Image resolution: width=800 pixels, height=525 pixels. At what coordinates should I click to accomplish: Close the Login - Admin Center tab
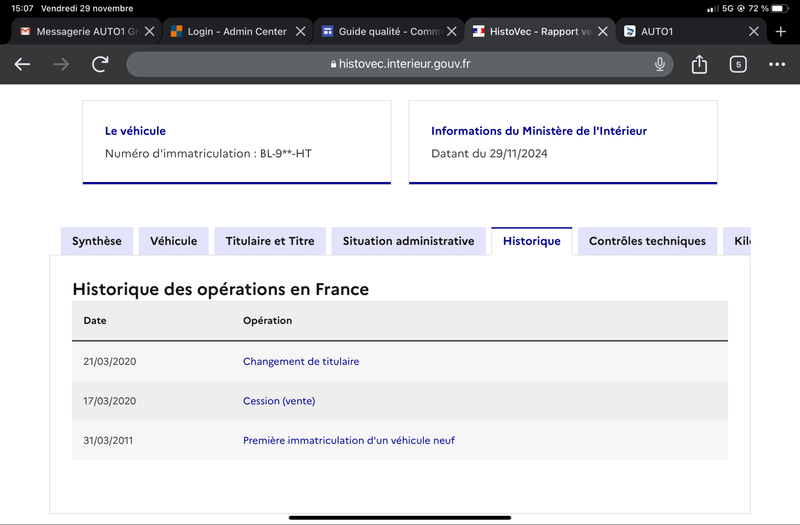click(x=301, y=32)
